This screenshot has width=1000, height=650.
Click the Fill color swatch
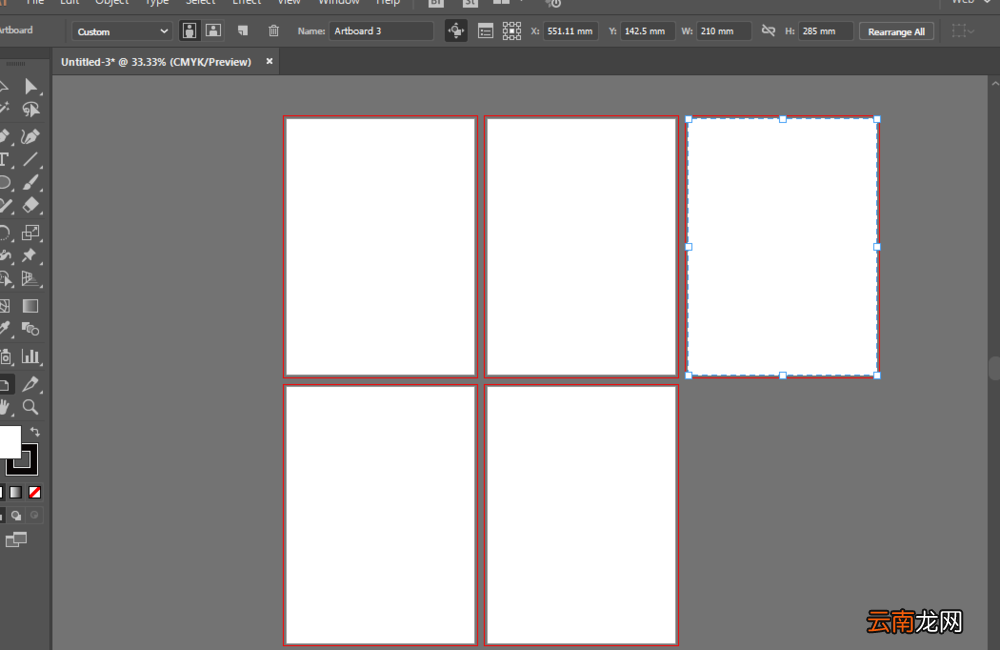10,441
